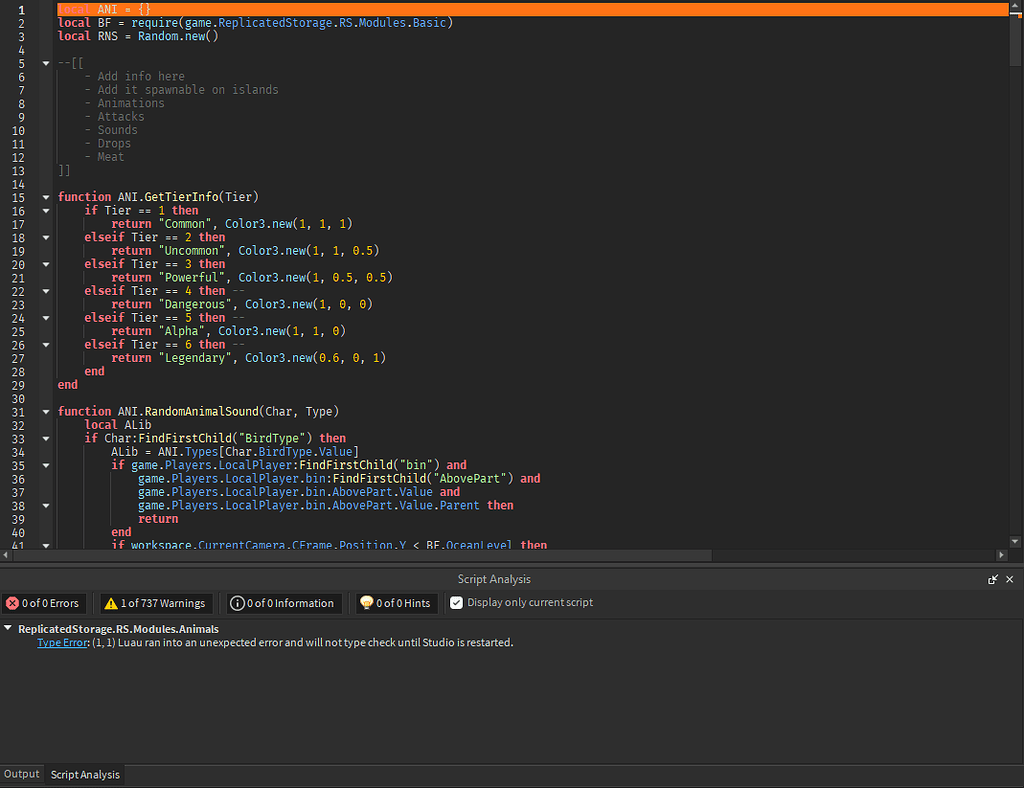Viewport: 1024px width, 788px height.
Task: Click the yellow warning triangle icon
Action: pyautogui.click(x=112, y=603)
